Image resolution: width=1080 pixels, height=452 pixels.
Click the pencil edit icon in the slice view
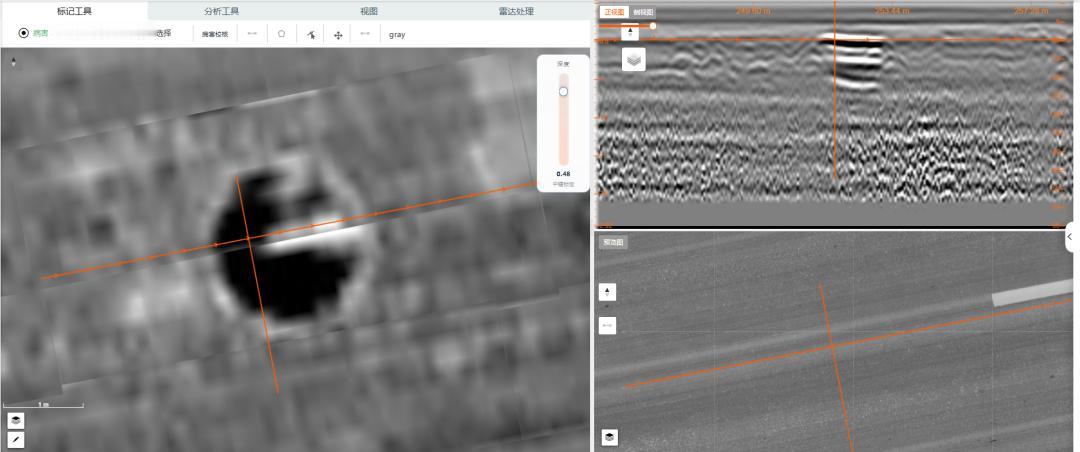click(16, 440)
